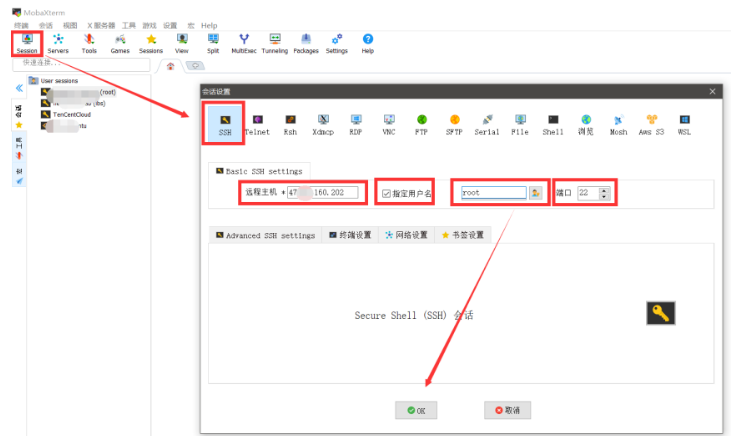Select the Mosh session type

(618, 125)
